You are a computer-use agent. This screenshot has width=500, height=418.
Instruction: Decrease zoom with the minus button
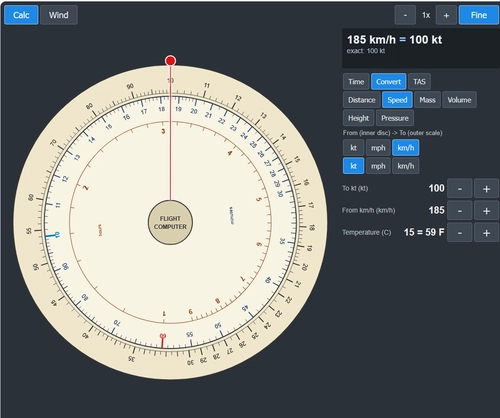coord(405,15)
